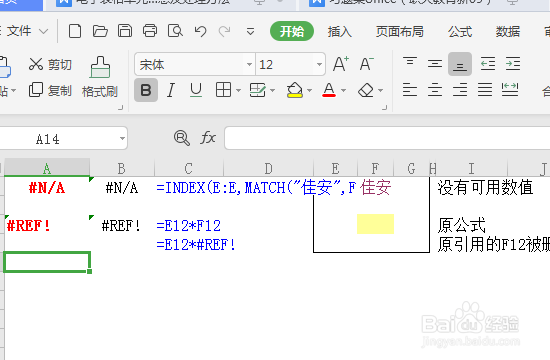Switch to the 插入 ribbon tab
Screen dimensions: 550x360
tap(340, 32)
